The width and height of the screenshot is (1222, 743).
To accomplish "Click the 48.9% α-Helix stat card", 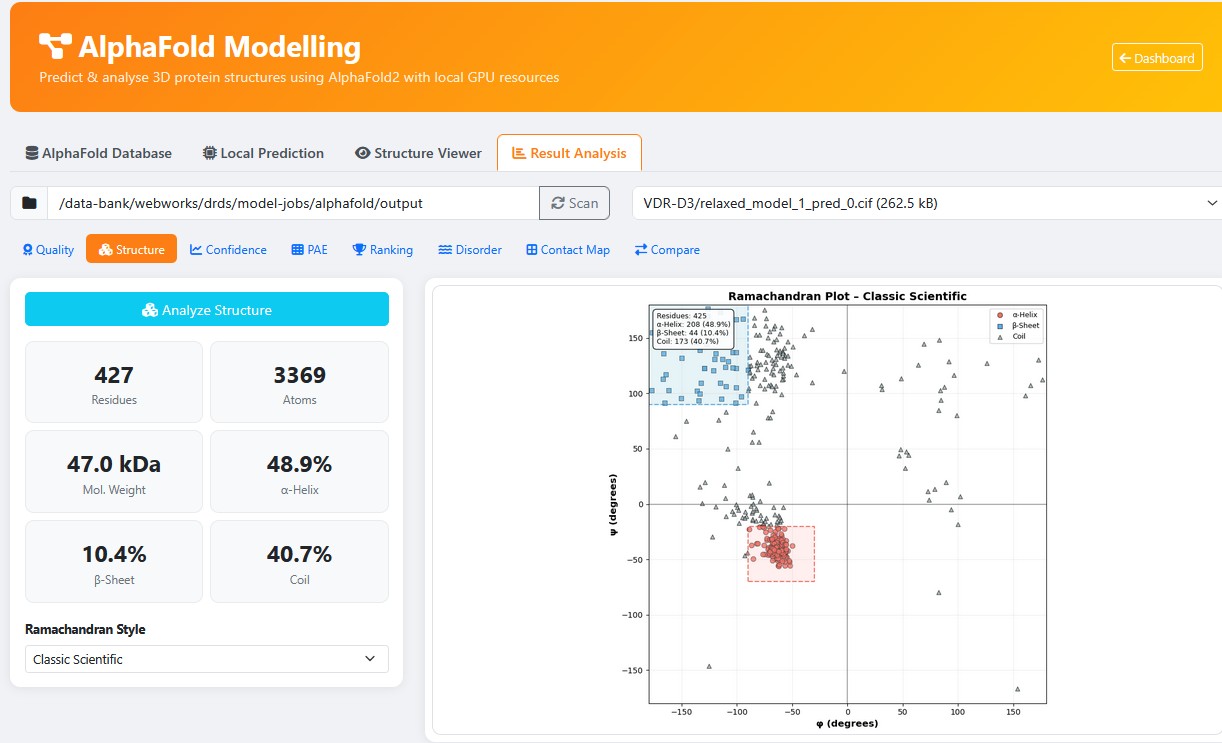I will click(x=299, y=472).
